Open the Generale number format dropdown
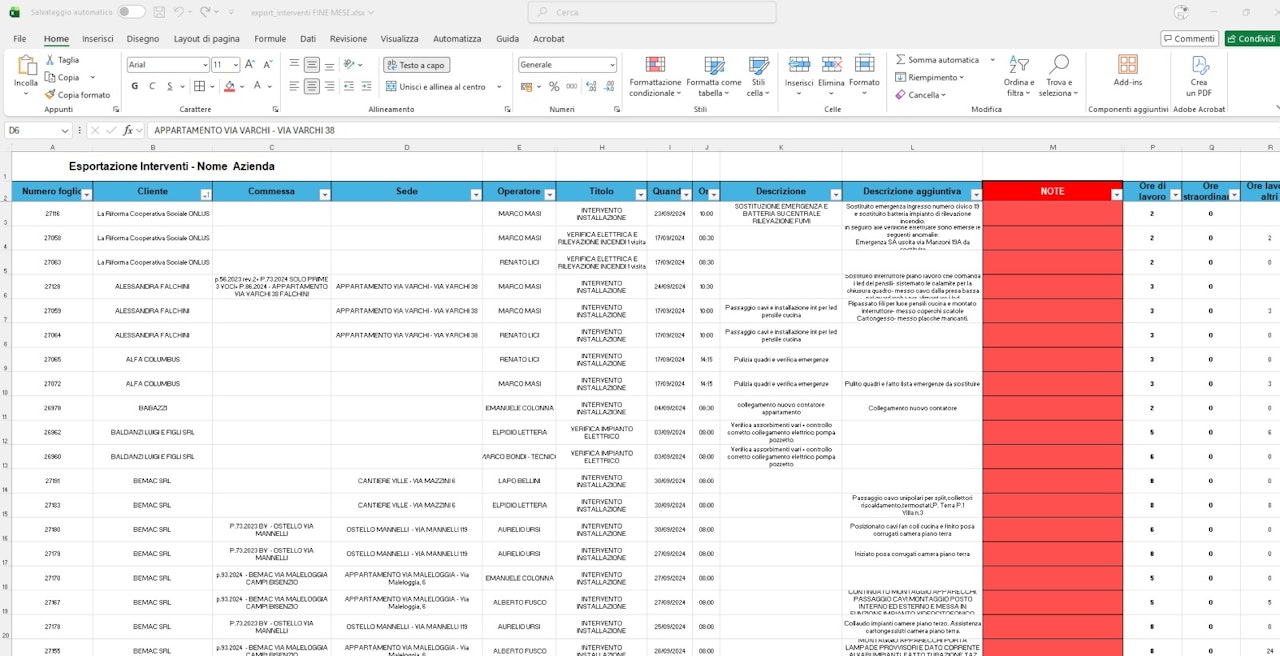 pyautogui.click(x=611, y=64)
